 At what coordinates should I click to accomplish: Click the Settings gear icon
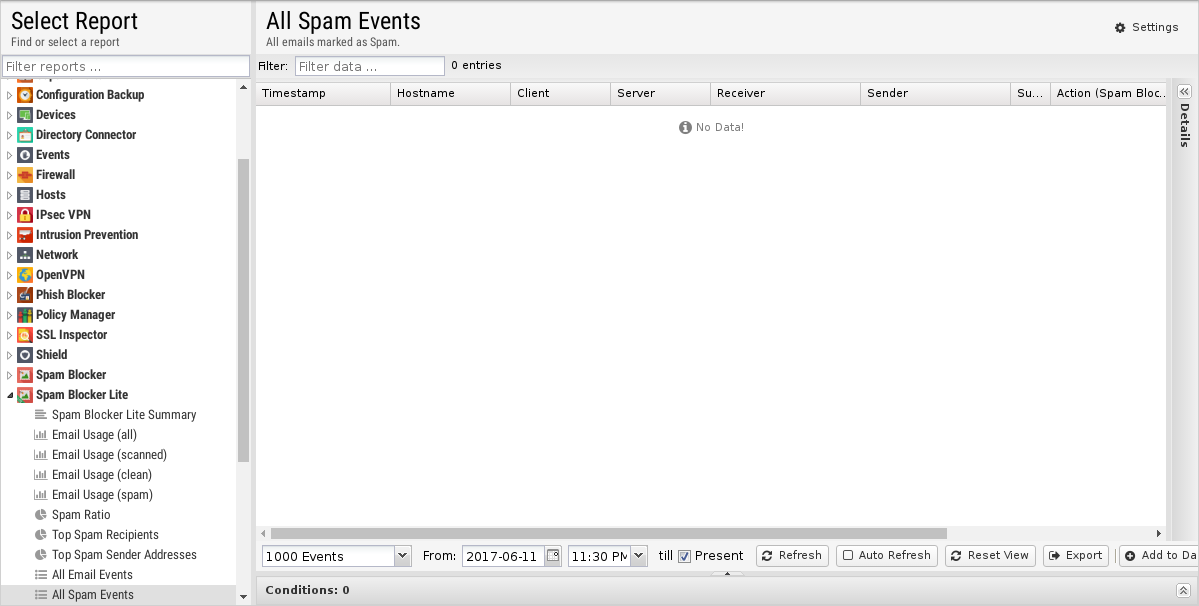[x=1120, y=28]
